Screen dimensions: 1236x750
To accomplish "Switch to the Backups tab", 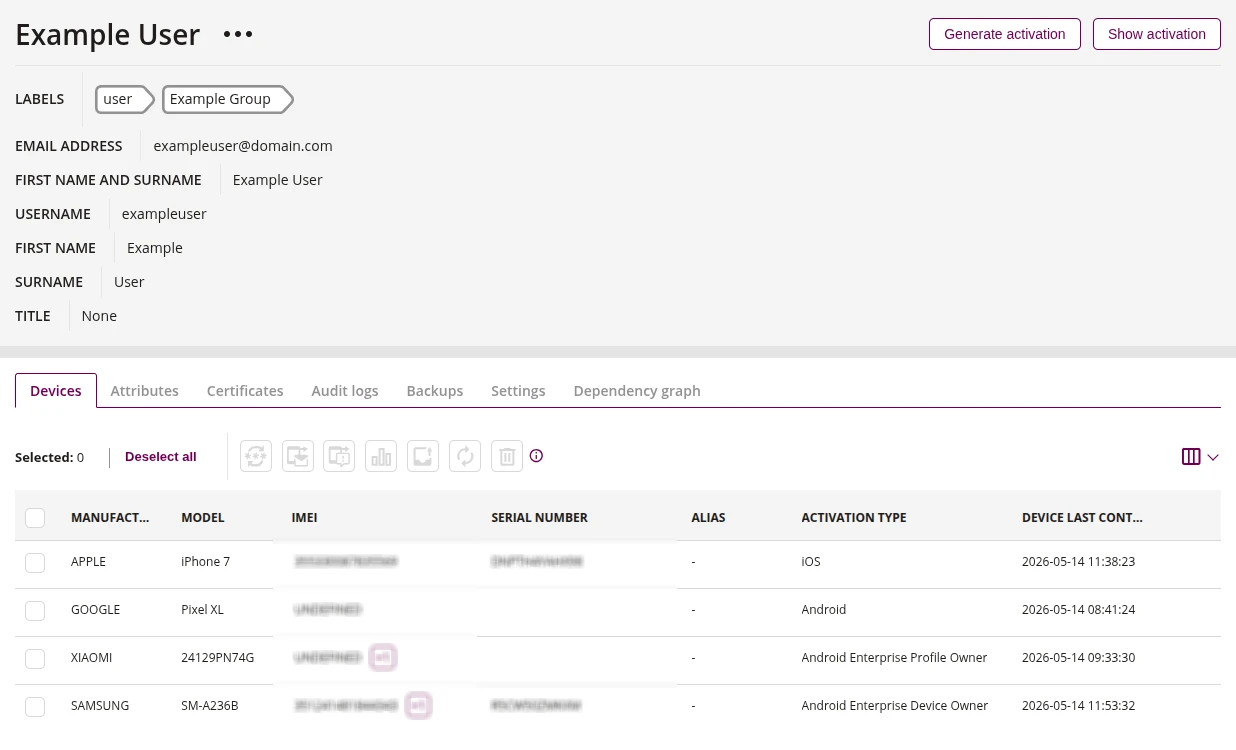I will 435,391.
